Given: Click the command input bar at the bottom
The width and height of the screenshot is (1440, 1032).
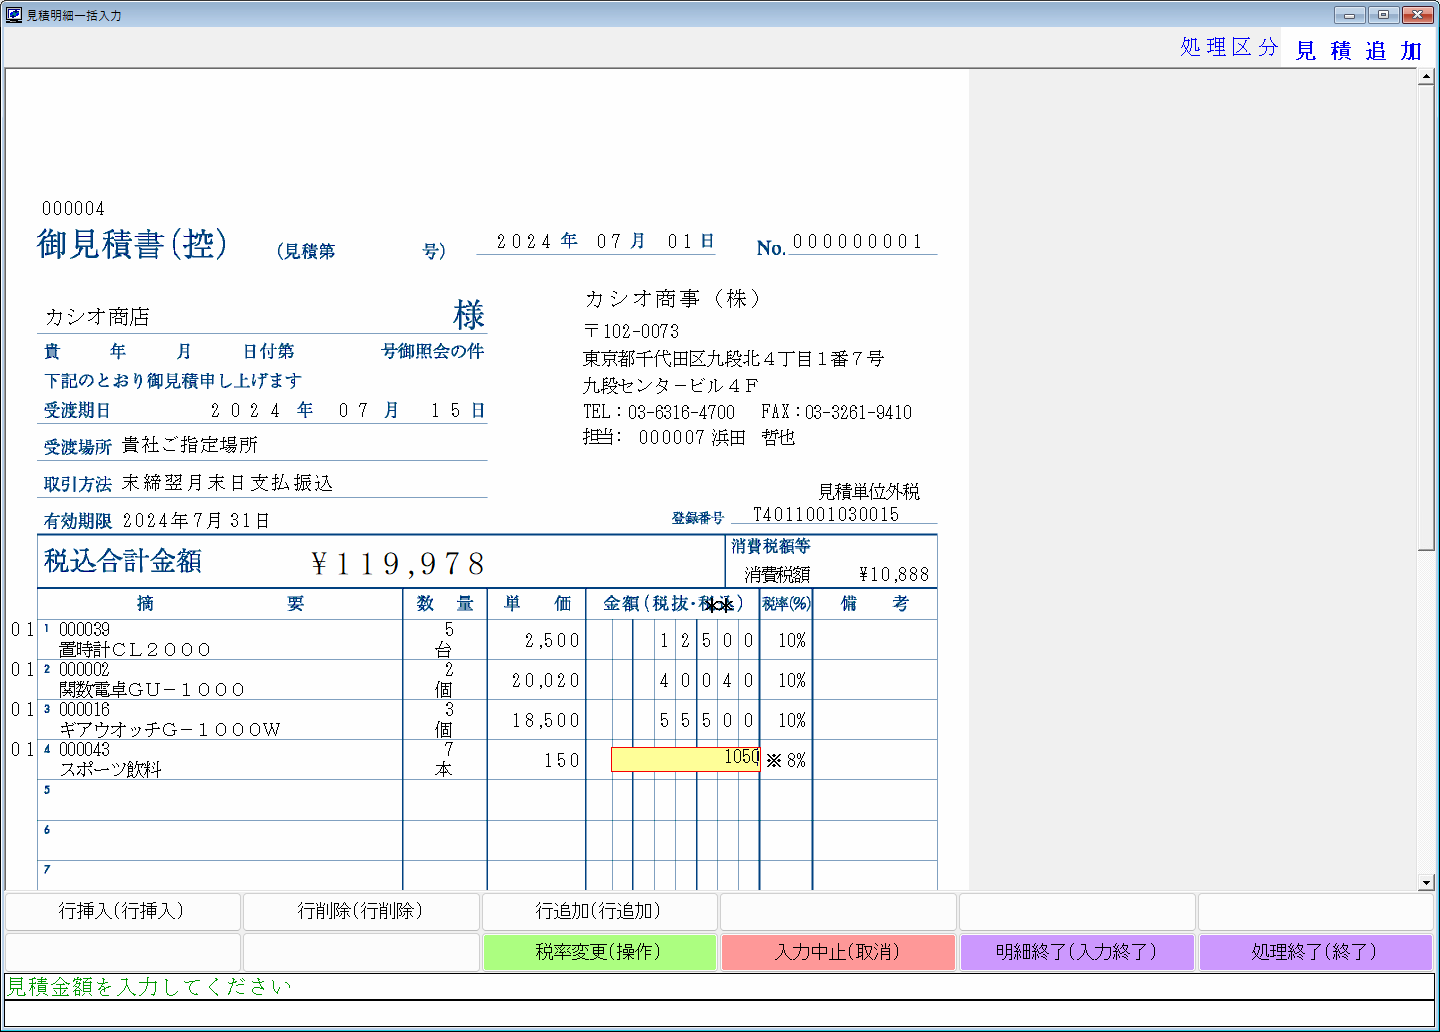Looking at the screenshot, I should pyautogui.click(x=720, y=1014).
